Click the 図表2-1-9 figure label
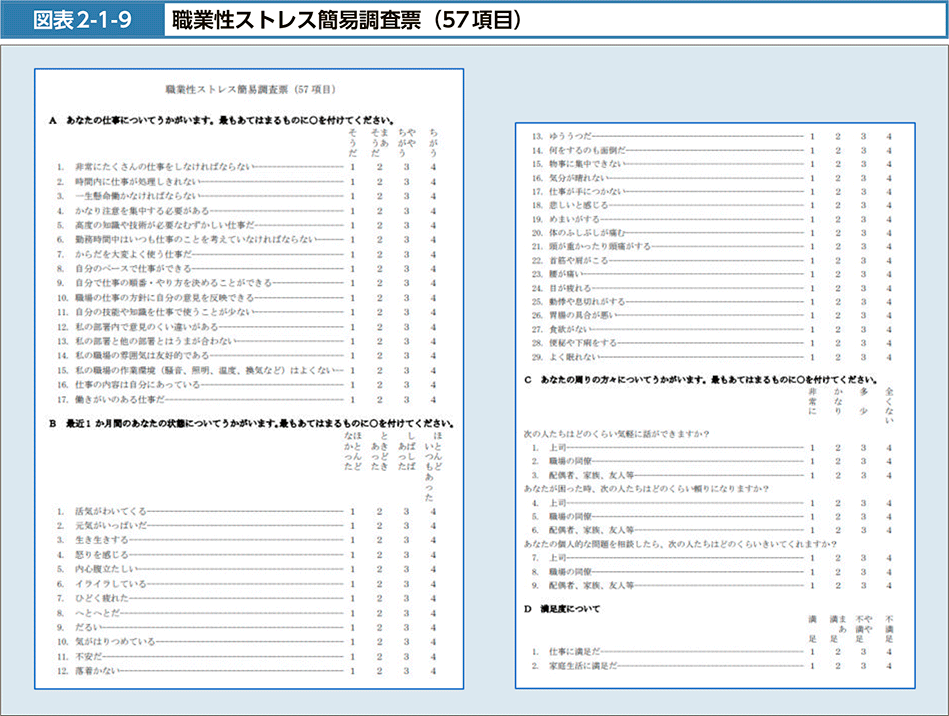Image resolution: width=949 pixels, height=716 pixels. (82, 19)
